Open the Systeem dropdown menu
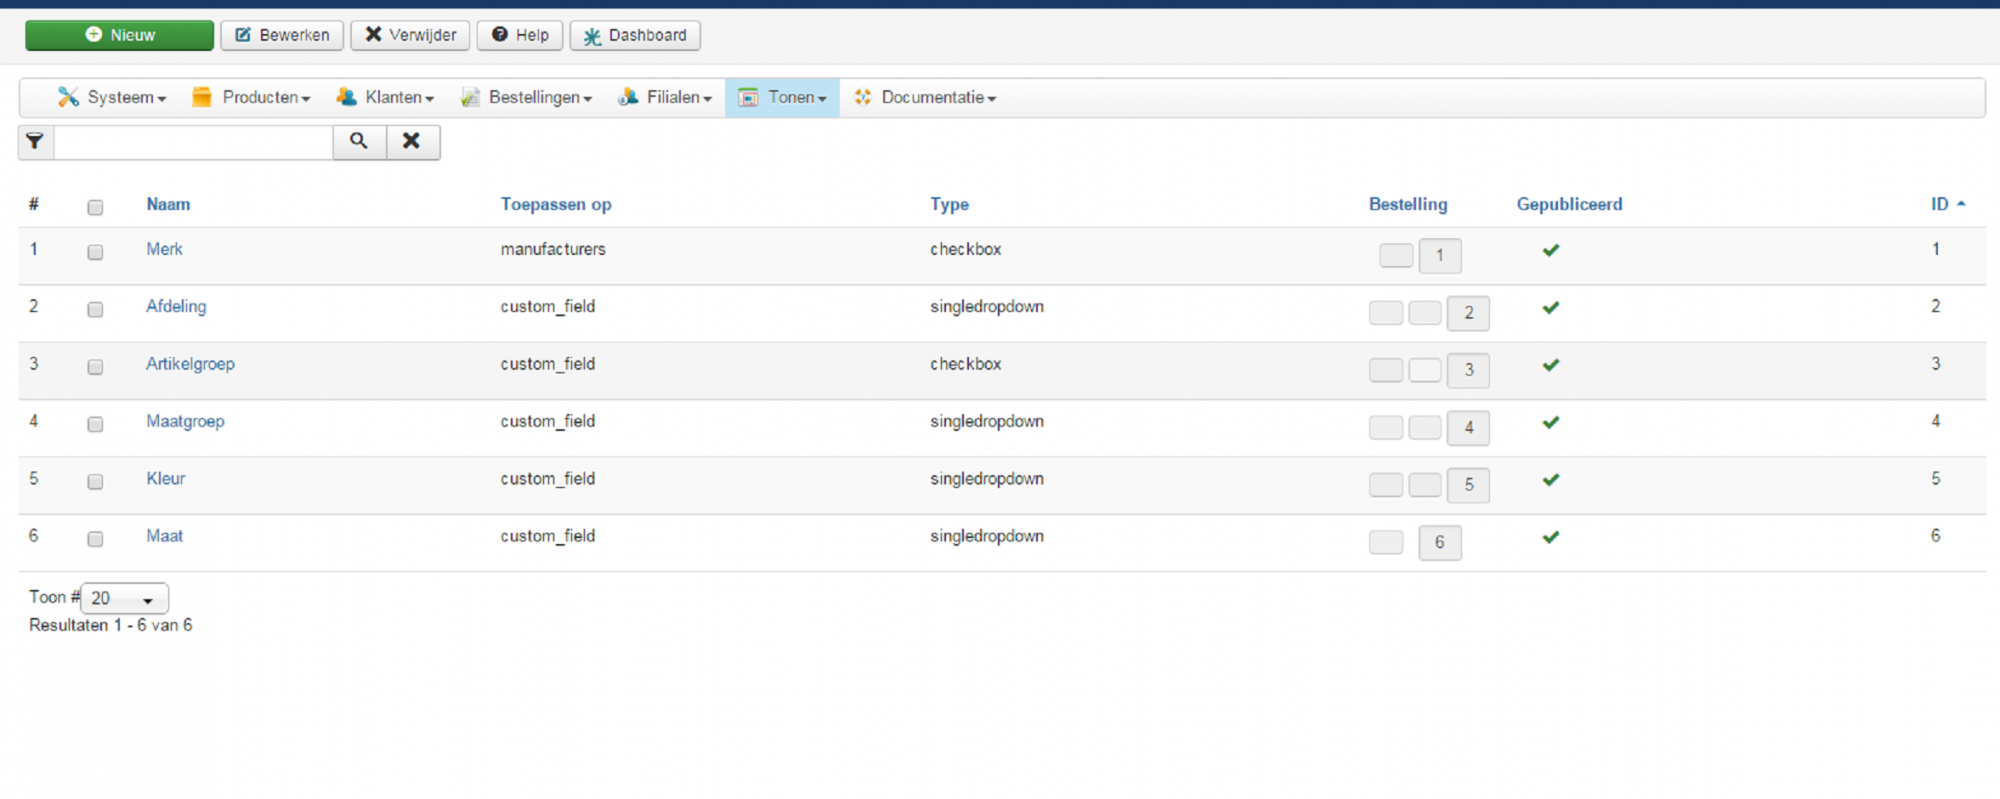 tap(112, 98)
